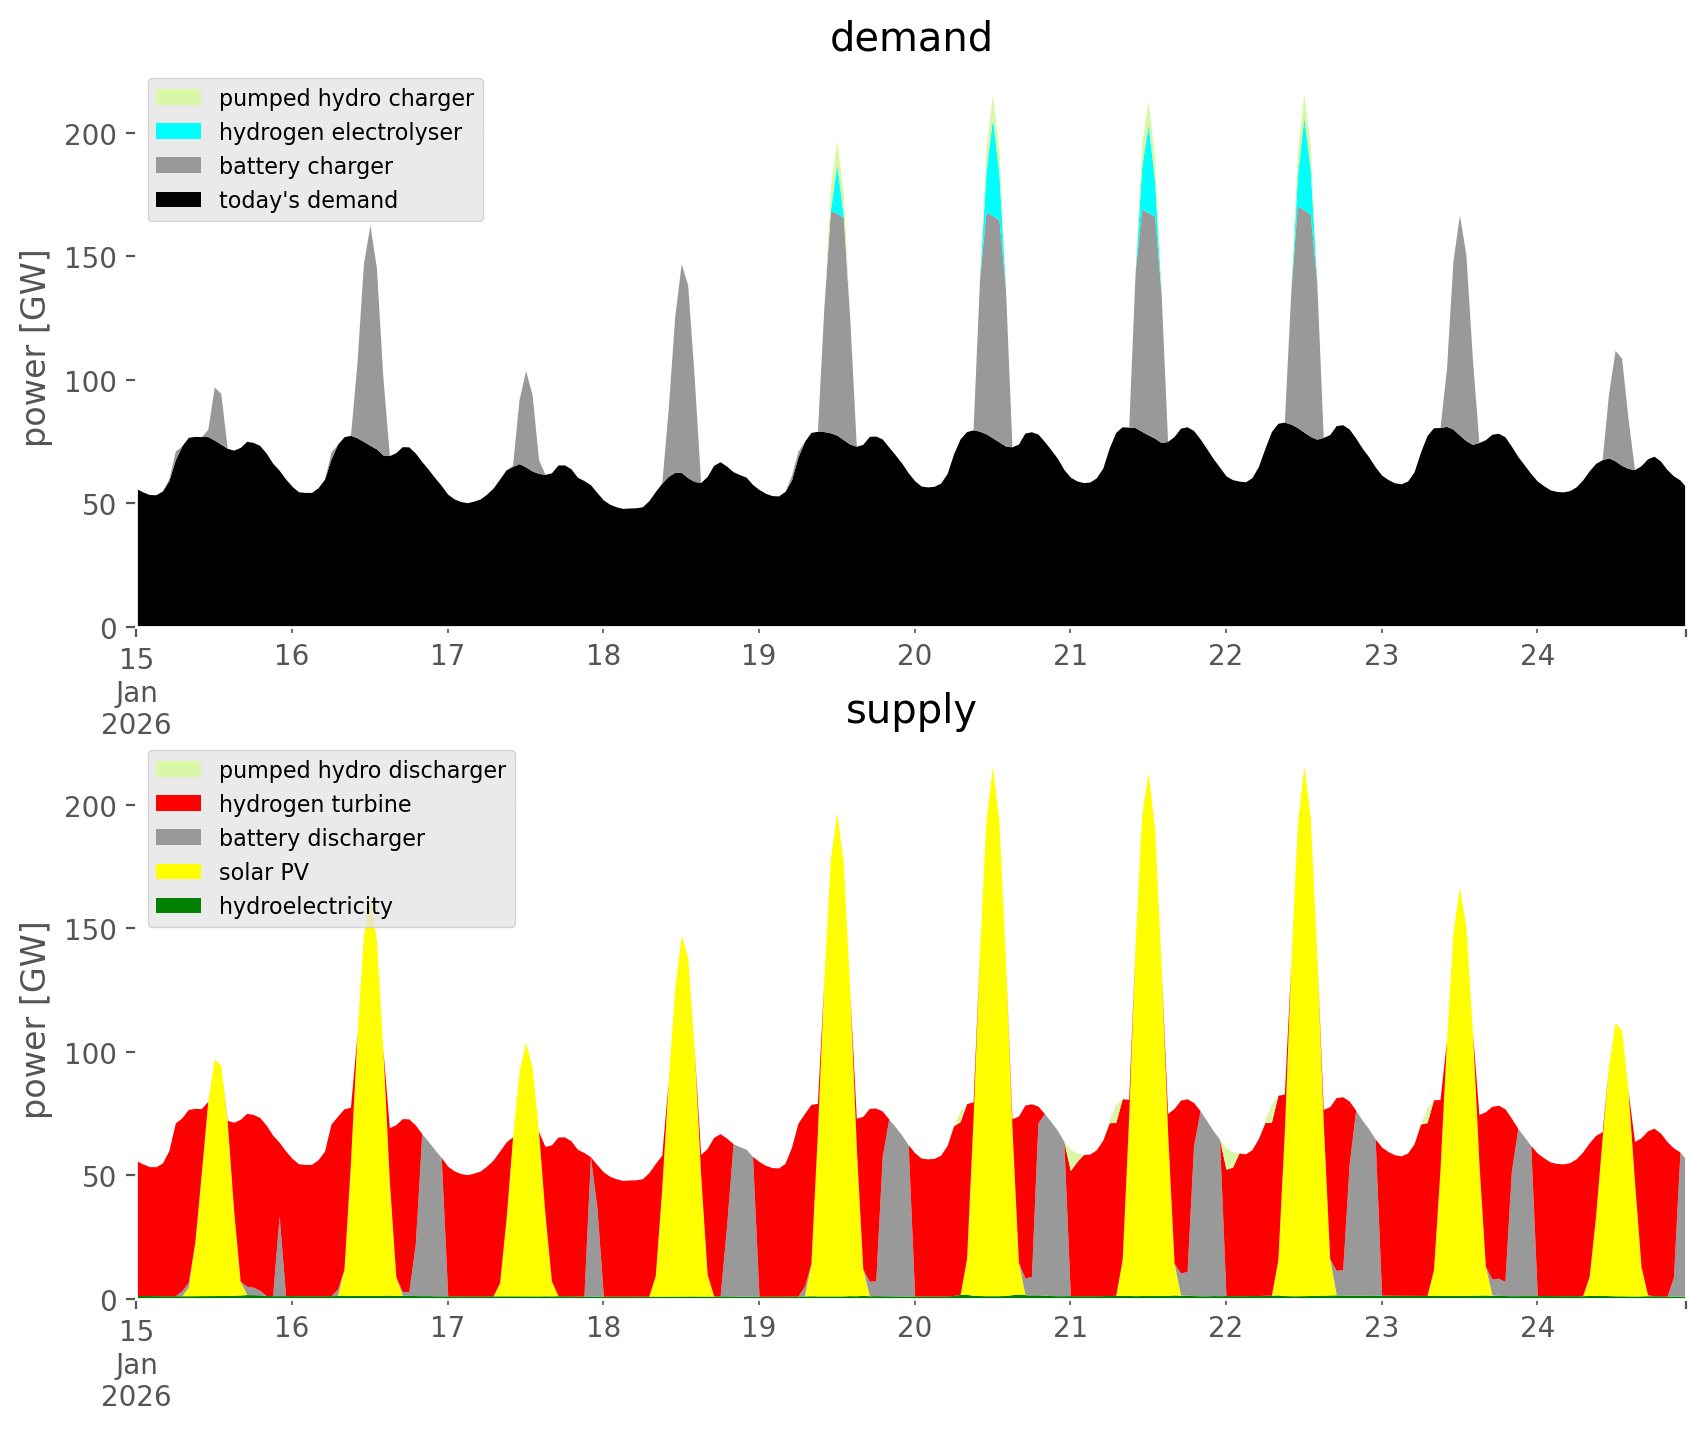Click the pumped hydro discharger legend swatch
Viewport: 1706px width, 1431px height.
click(x=179, y=770)
